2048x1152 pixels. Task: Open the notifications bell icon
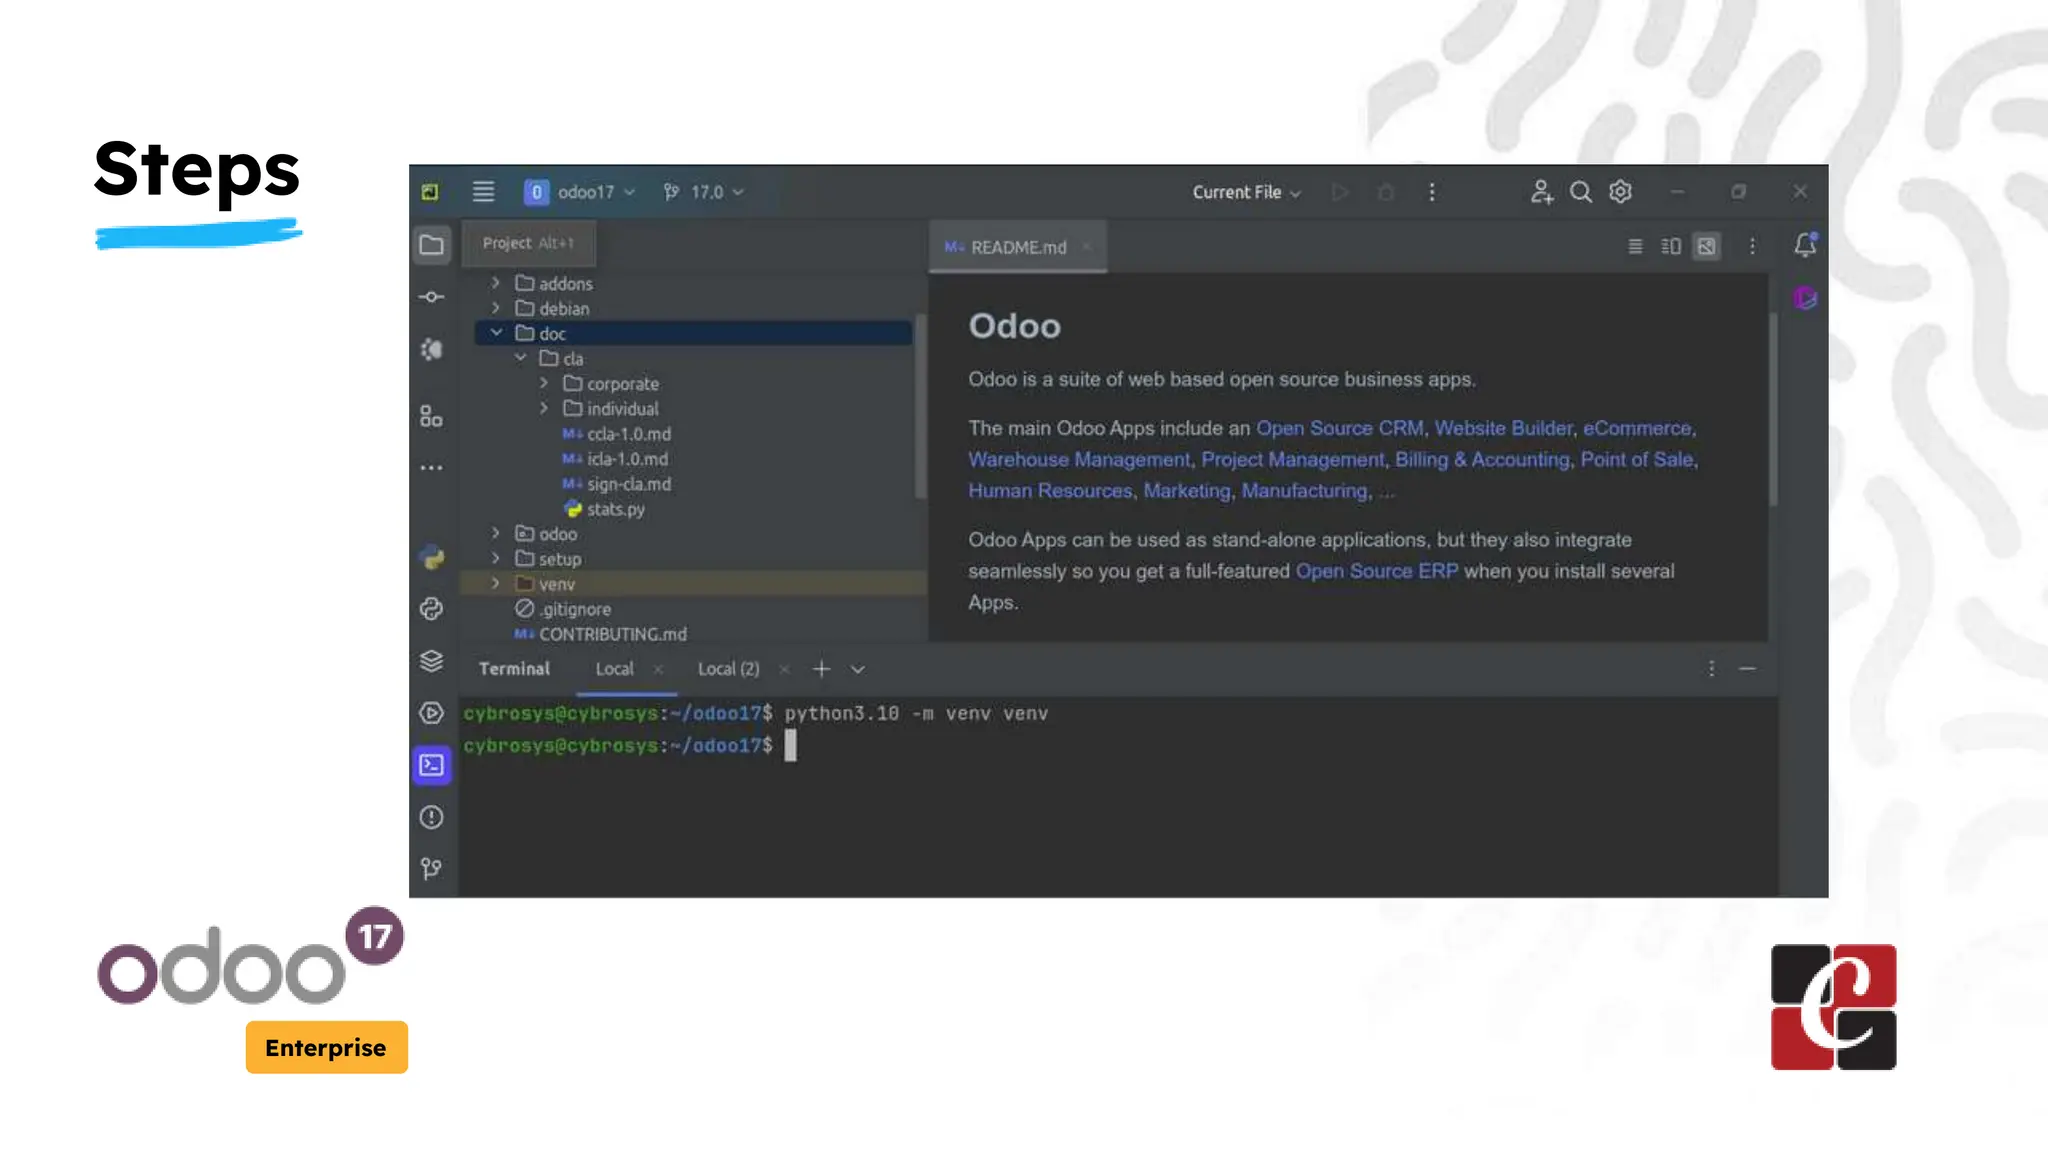click(x=1805, y=245)
